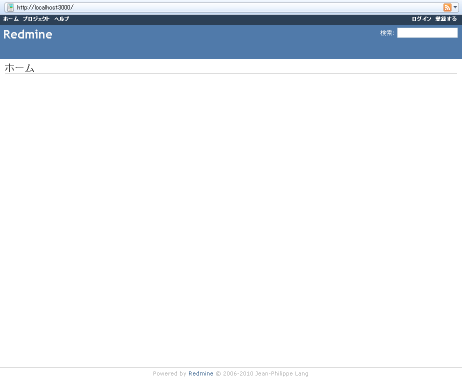
Task: Click the empty blue header banner area
Action: [217, 42]
